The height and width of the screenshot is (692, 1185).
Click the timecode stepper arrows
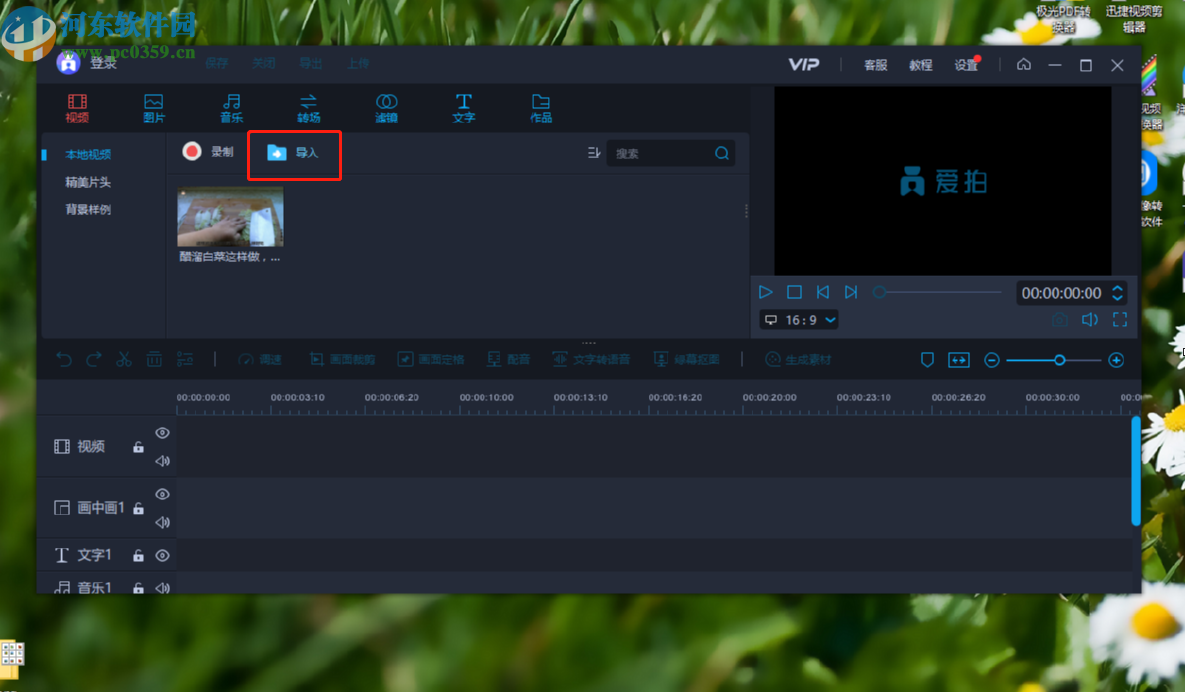1117,293
